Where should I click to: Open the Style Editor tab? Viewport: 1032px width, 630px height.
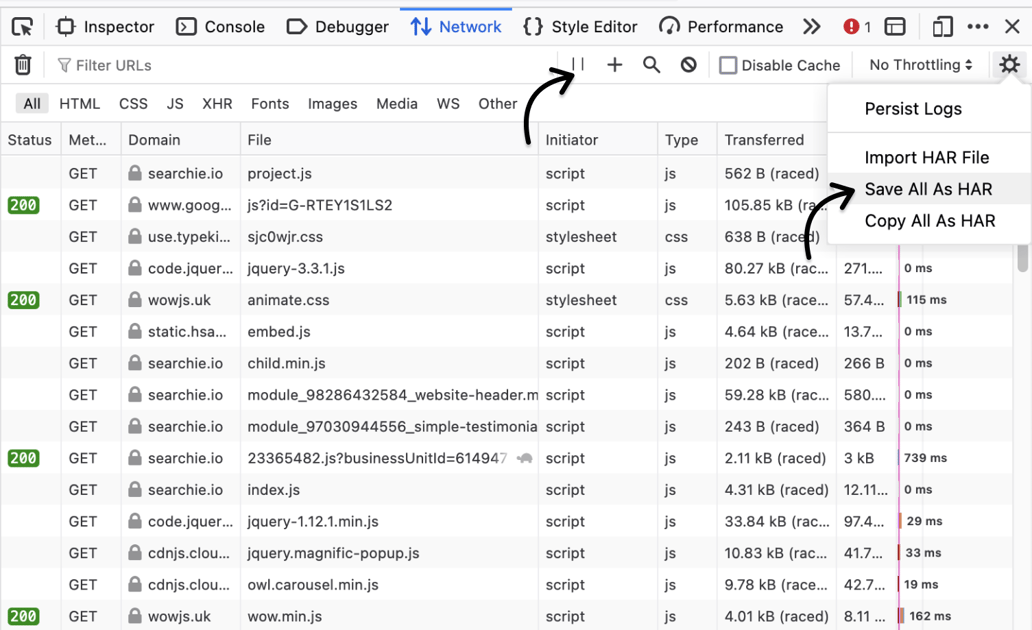[x=580, y=27]
